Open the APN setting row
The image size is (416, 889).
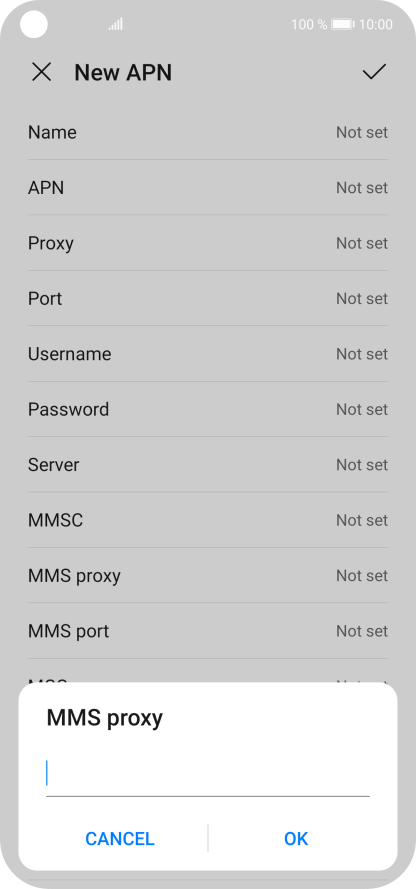click(x=208, y=188)
